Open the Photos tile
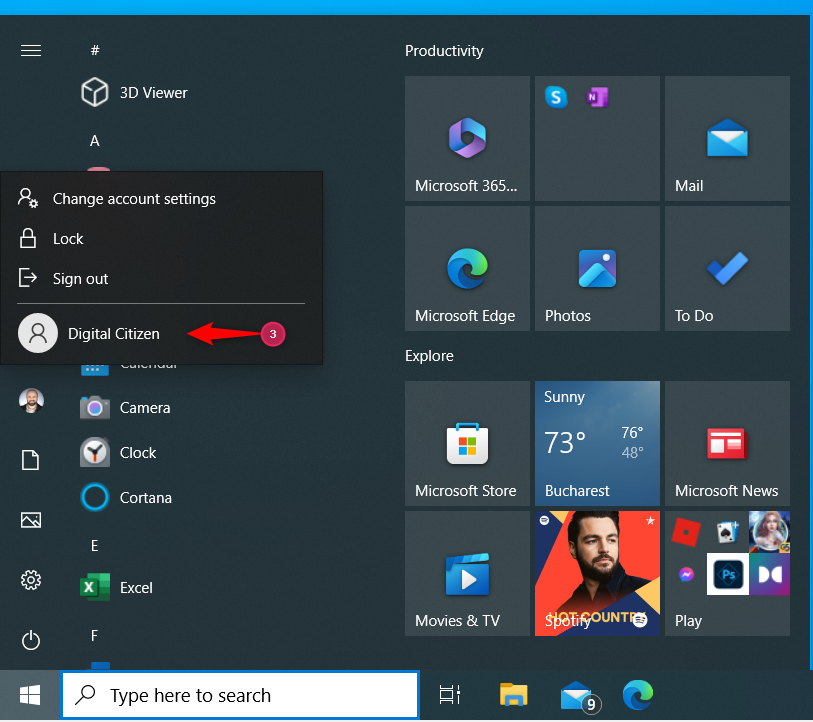 tap(597, 269)
